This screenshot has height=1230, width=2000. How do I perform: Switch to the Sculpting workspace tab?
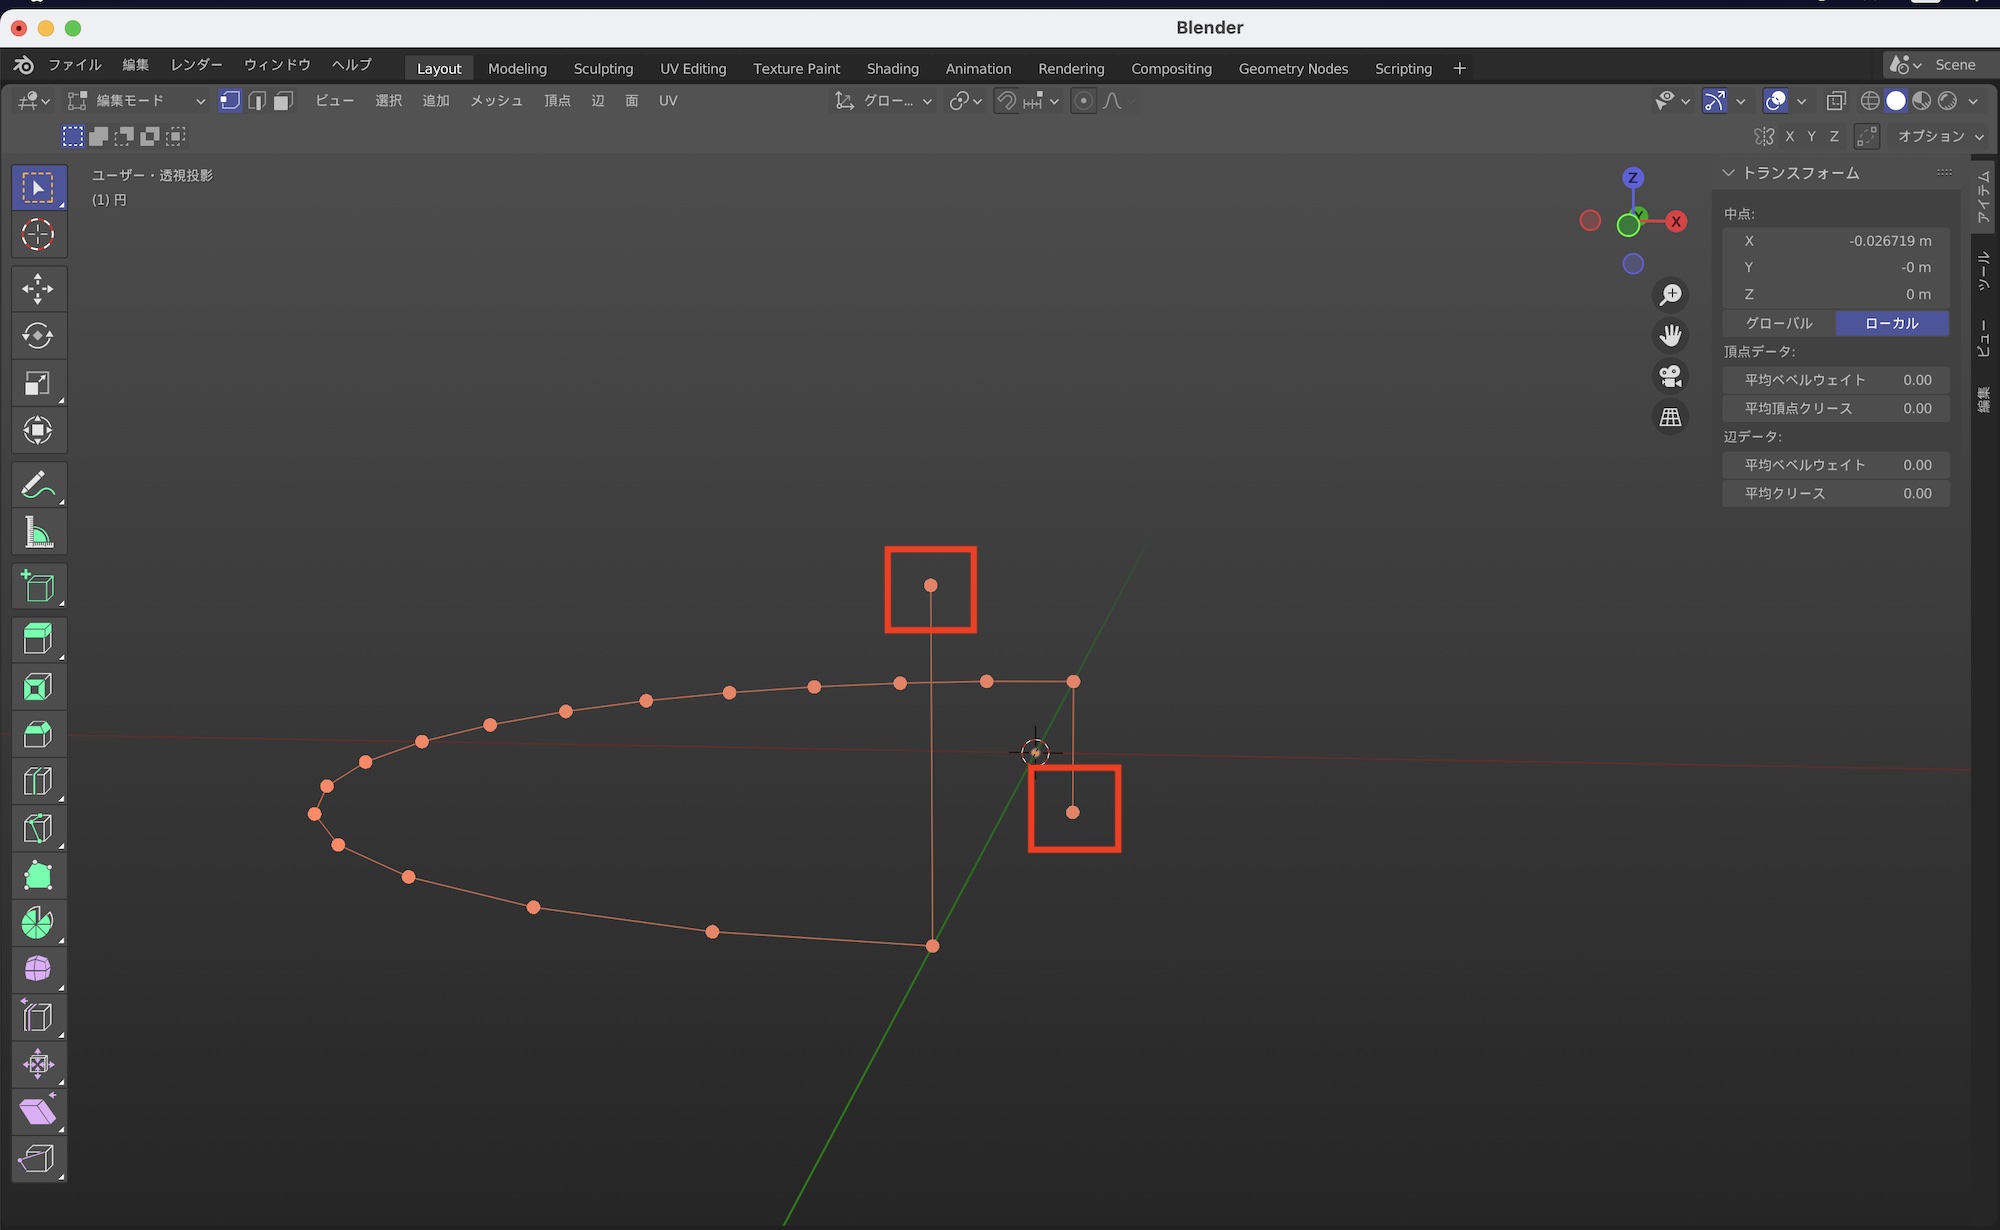click(x=603, y=68)
